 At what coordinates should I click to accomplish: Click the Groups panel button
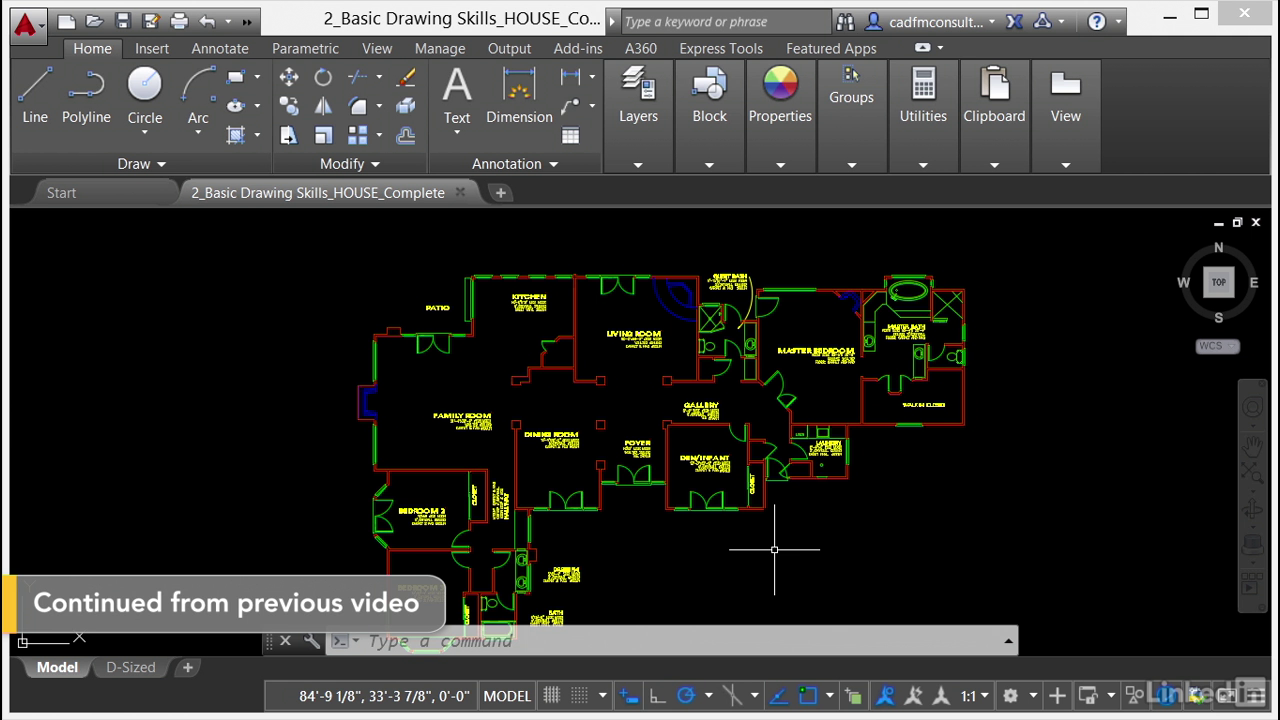pyautogui.click(x=851, y=85)
